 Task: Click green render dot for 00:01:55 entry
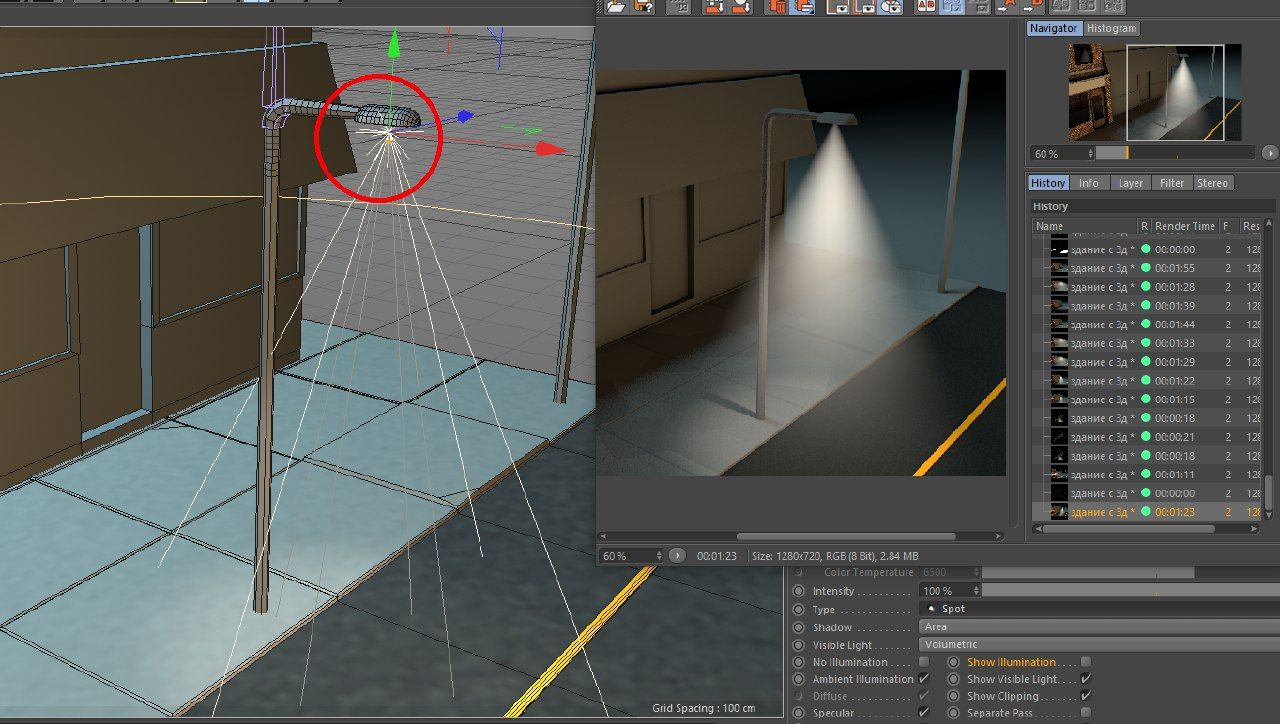(1145, 268)
